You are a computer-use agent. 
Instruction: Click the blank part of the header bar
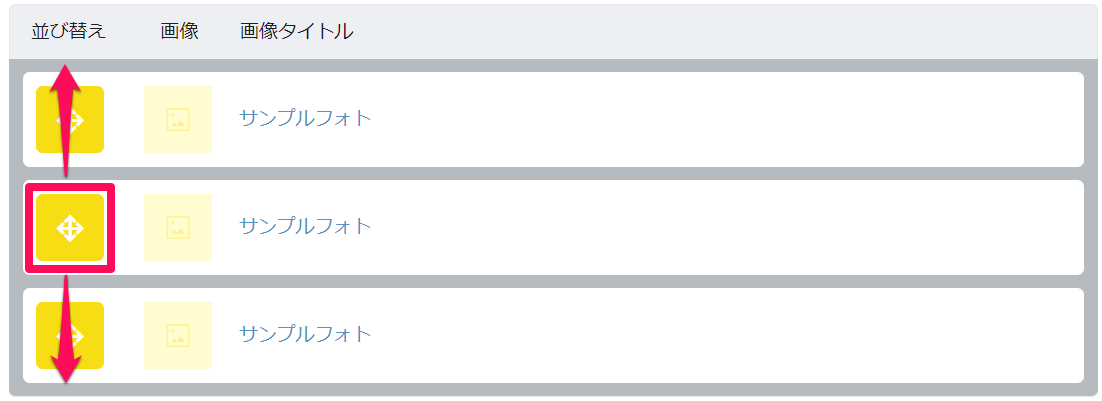pos(724,32)
